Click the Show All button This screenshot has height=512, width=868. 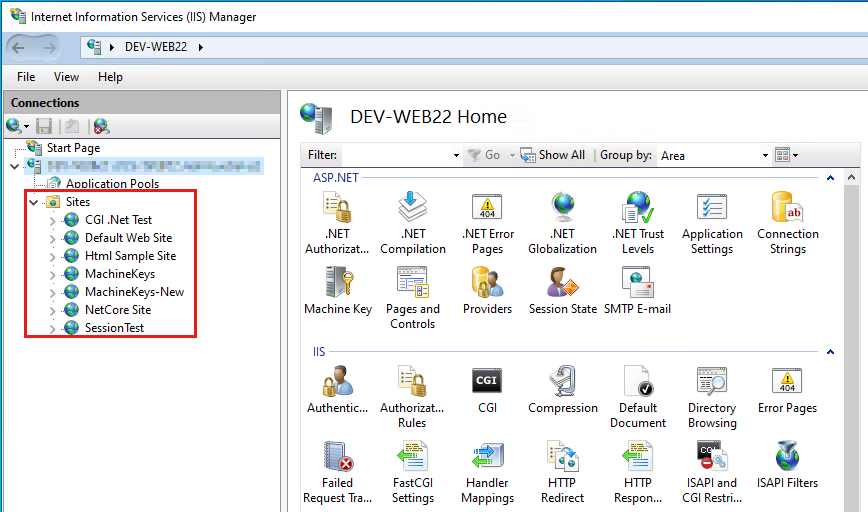[x=553, y=155]
